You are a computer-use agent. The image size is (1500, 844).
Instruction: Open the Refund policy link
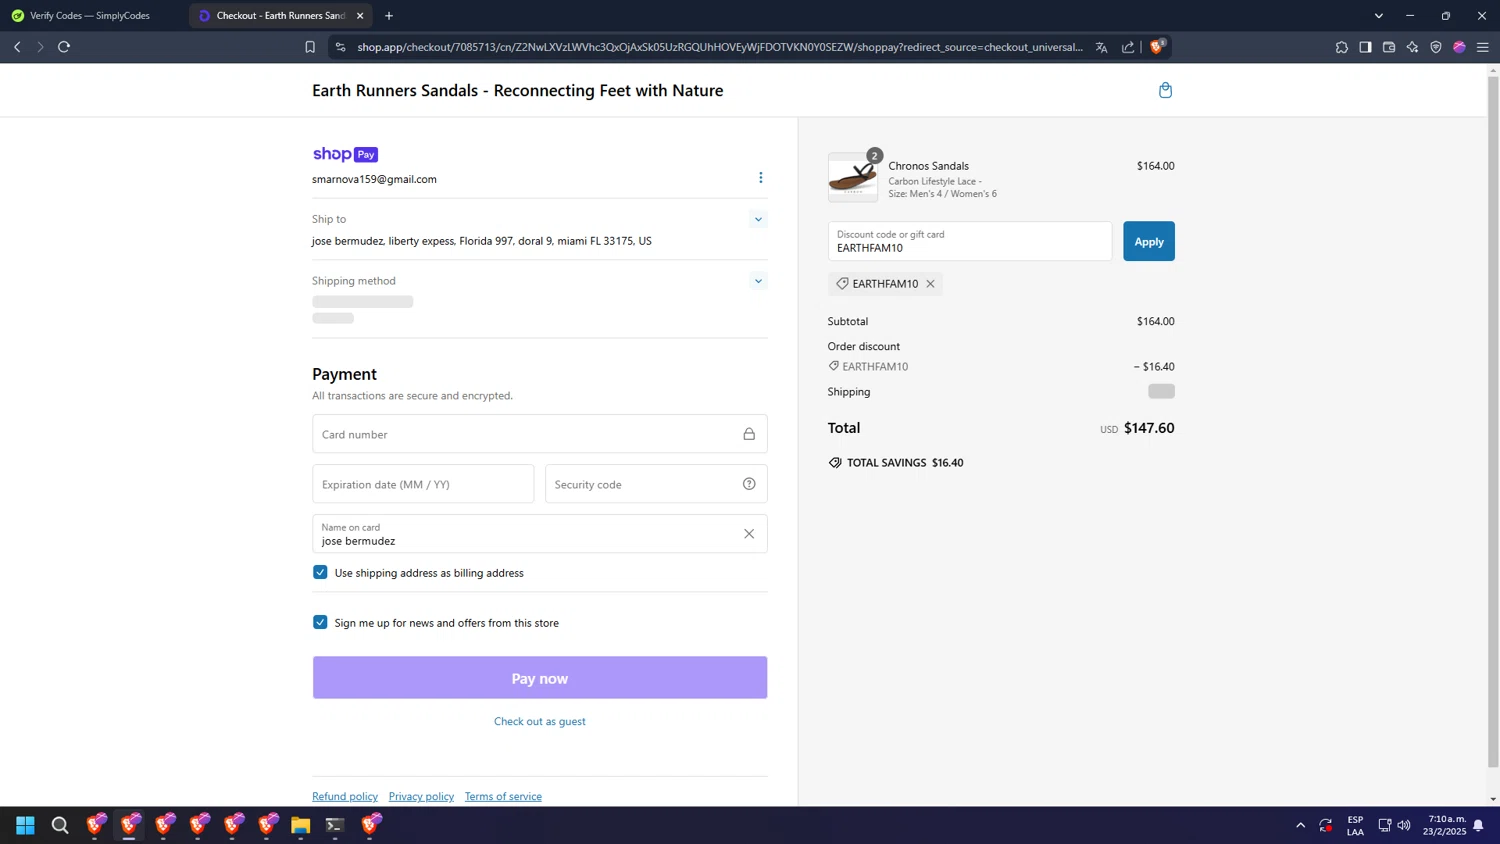(345, 796)
